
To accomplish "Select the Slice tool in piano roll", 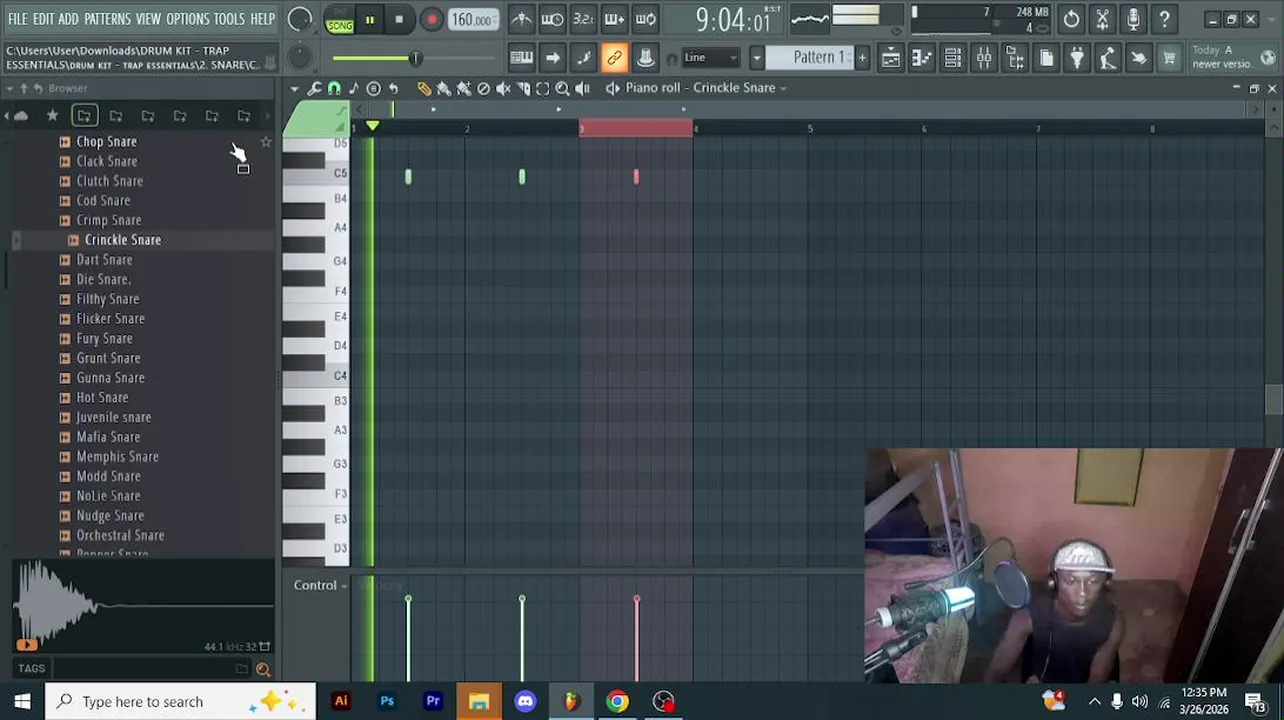I will (523, 88).
